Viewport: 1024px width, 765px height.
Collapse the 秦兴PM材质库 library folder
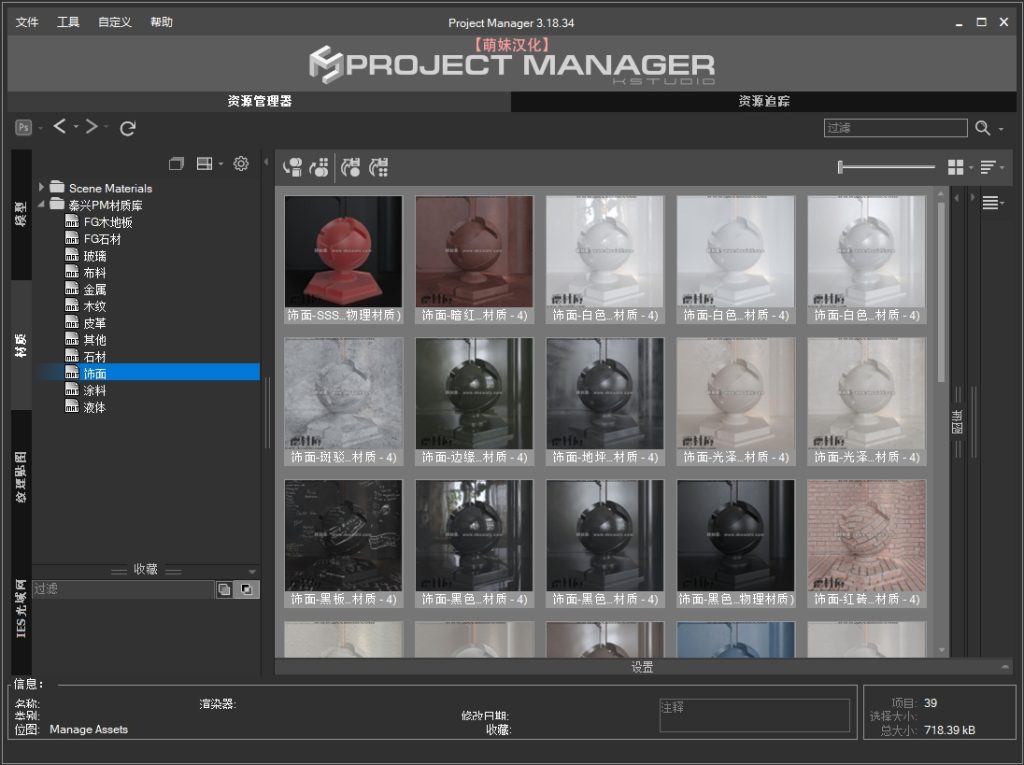coord(41,204)
